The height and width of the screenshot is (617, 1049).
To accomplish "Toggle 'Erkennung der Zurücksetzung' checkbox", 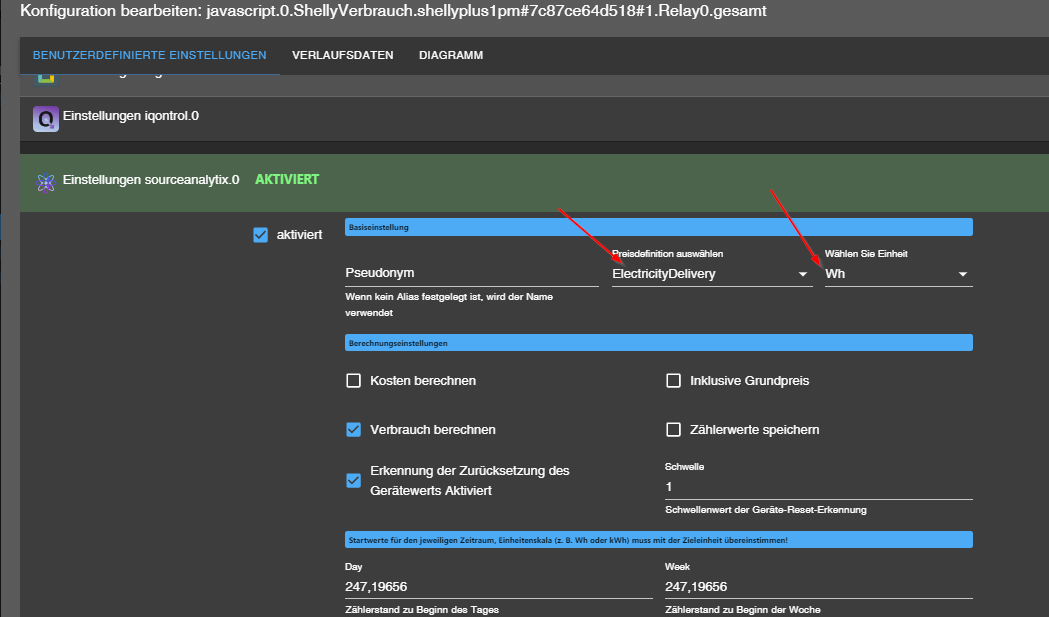I will tap(353, 480).
